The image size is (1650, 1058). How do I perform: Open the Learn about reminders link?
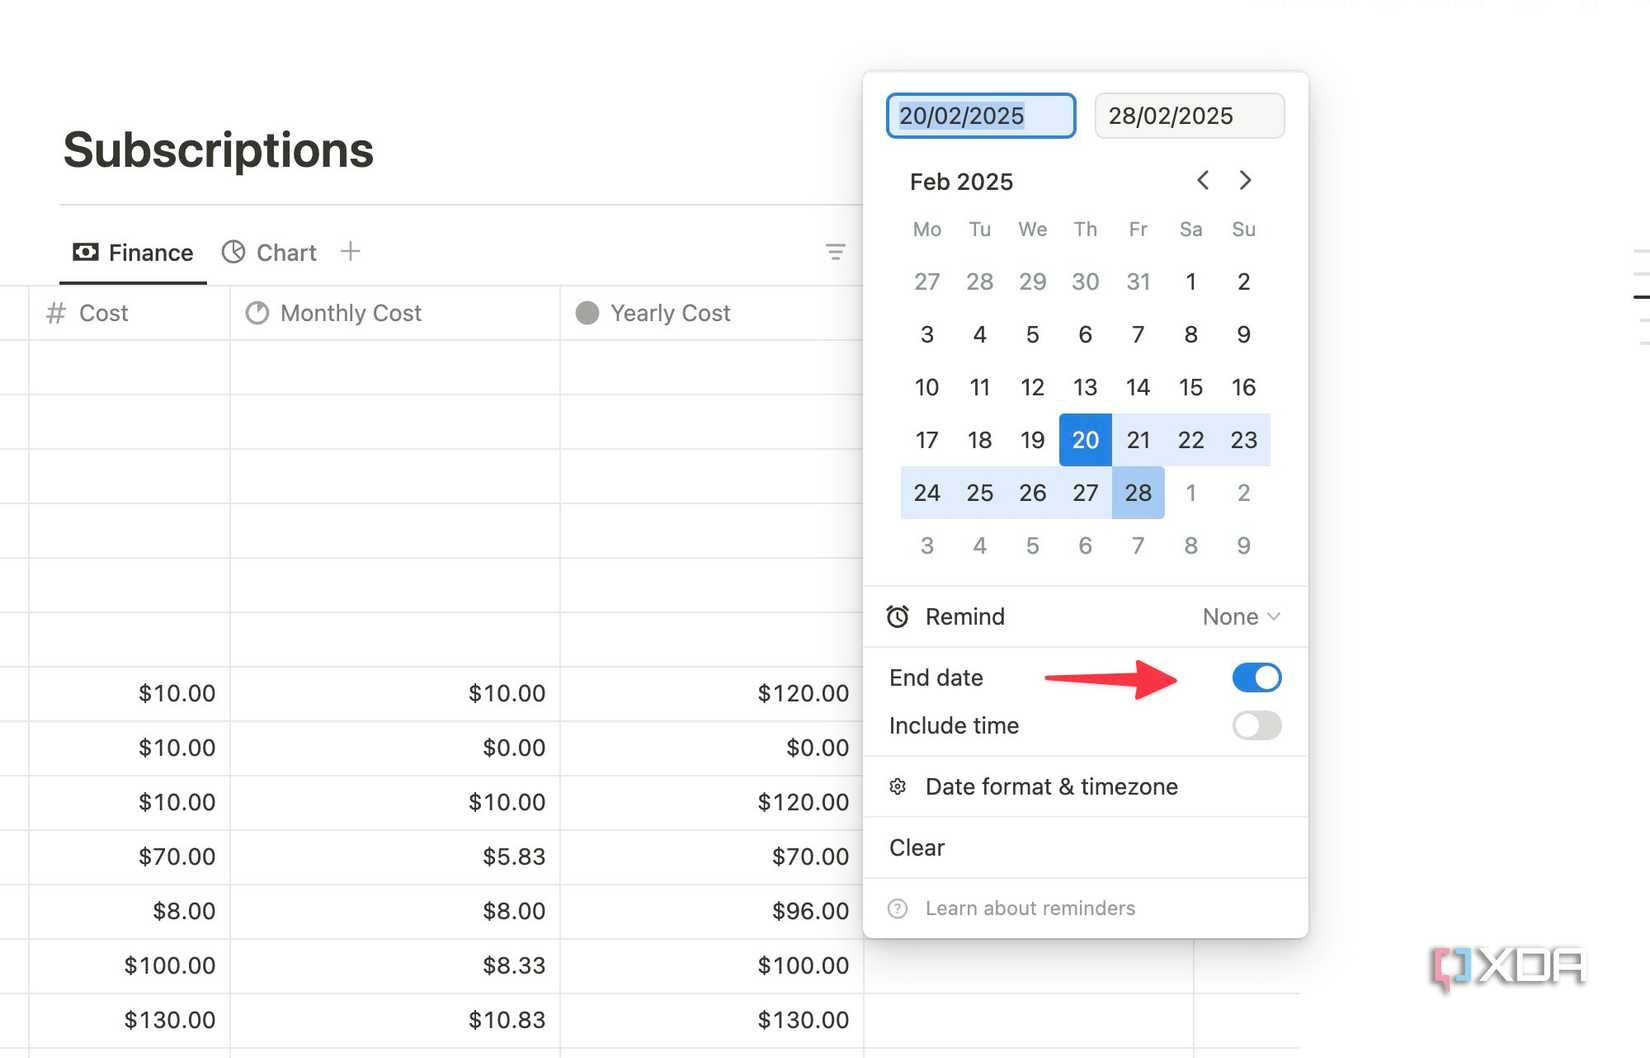point(1030,908)
